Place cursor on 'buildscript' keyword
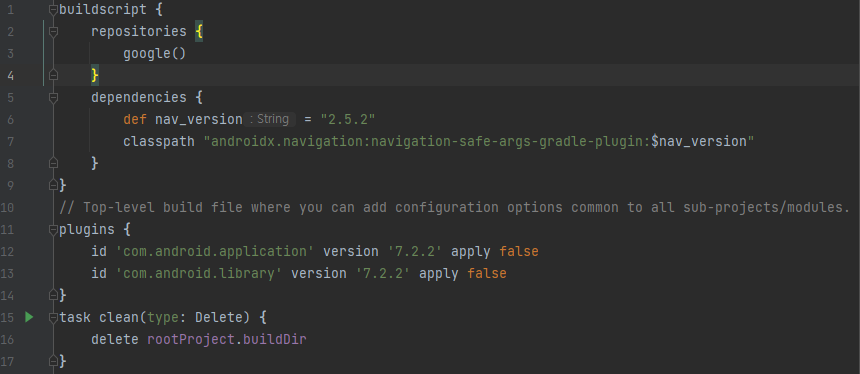 pyautogui.click(x=103, y=10)
